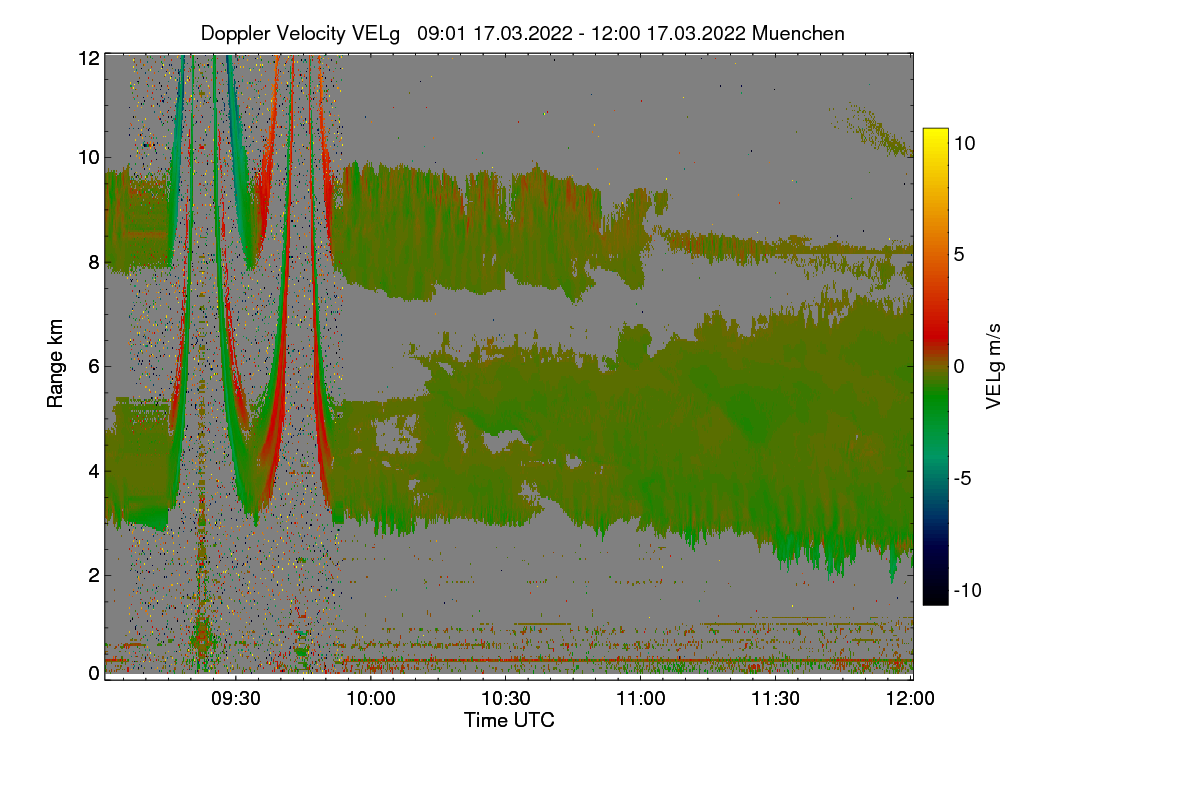Image resolution: width=1200 pixels, height=800 pixels.
Task: Click the range axis label 8
Action: tap(93, 262)
